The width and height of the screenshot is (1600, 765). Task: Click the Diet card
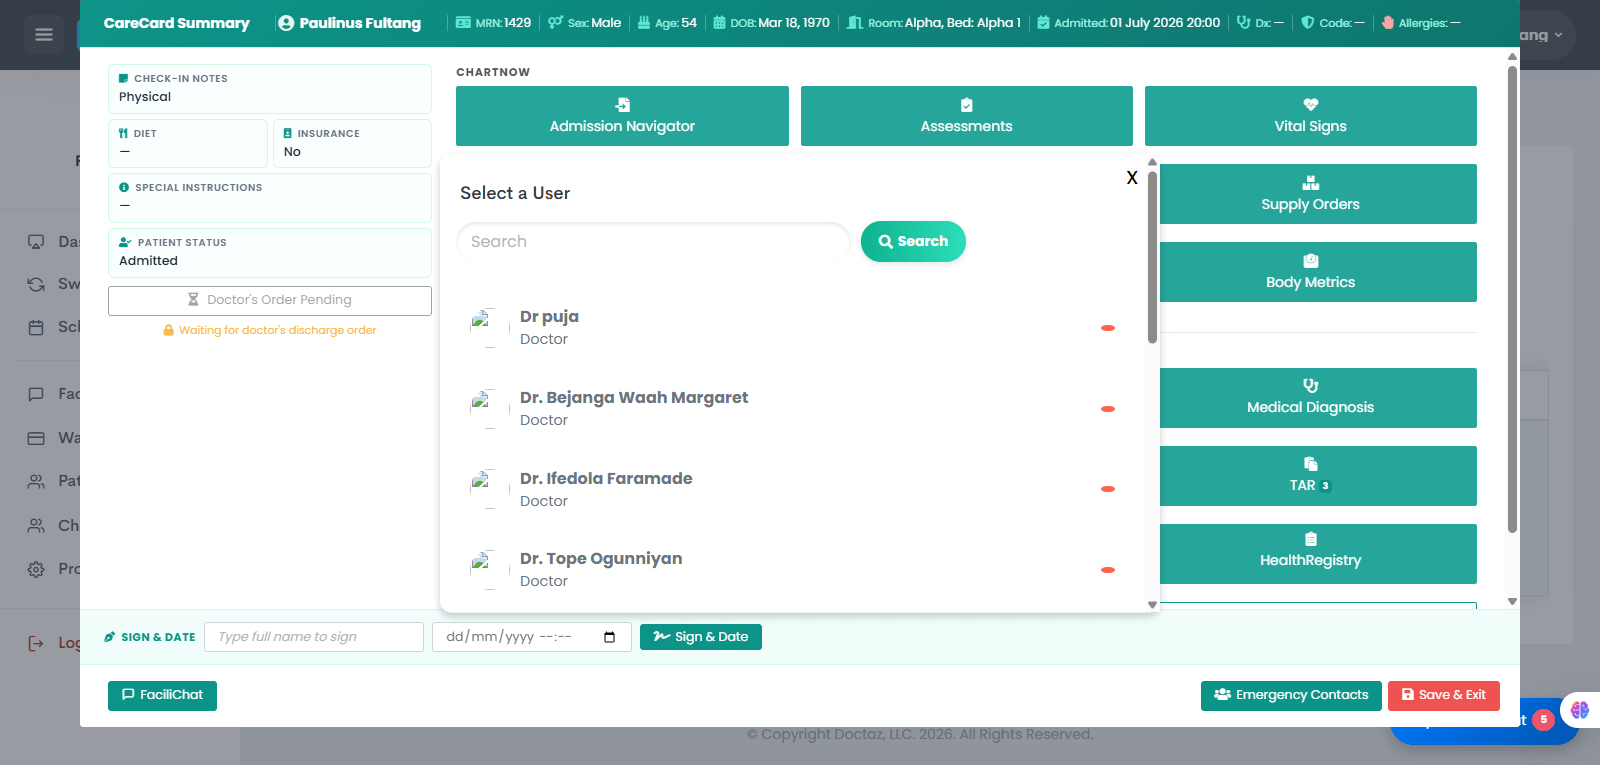coord(188,143)
